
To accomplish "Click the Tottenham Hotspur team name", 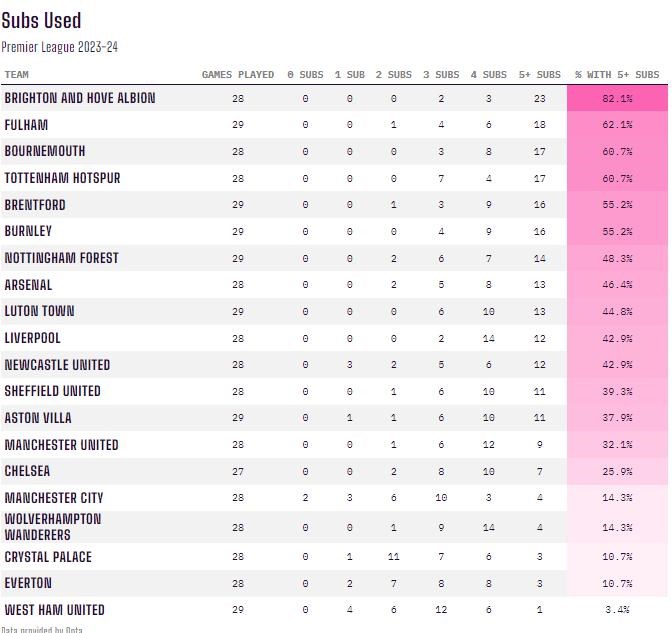I will point(62,178).
